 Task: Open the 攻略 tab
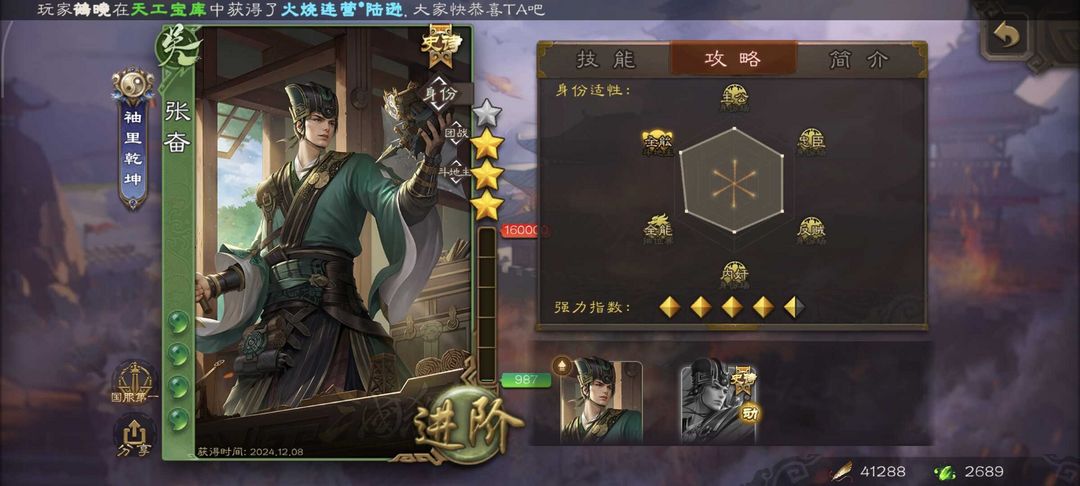pos(733,59)
